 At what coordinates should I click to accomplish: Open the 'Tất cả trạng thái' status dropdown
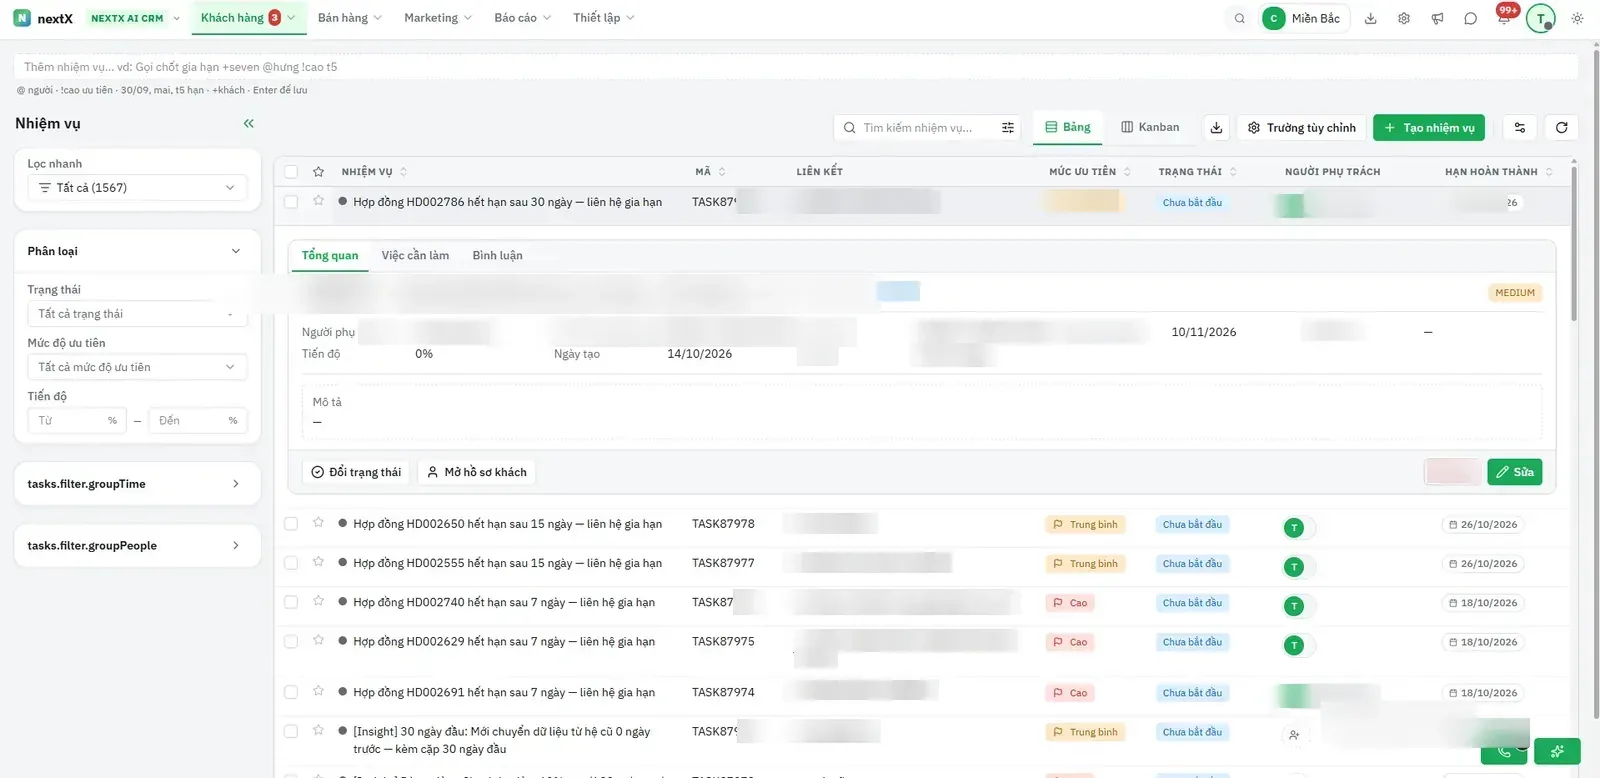137,314
